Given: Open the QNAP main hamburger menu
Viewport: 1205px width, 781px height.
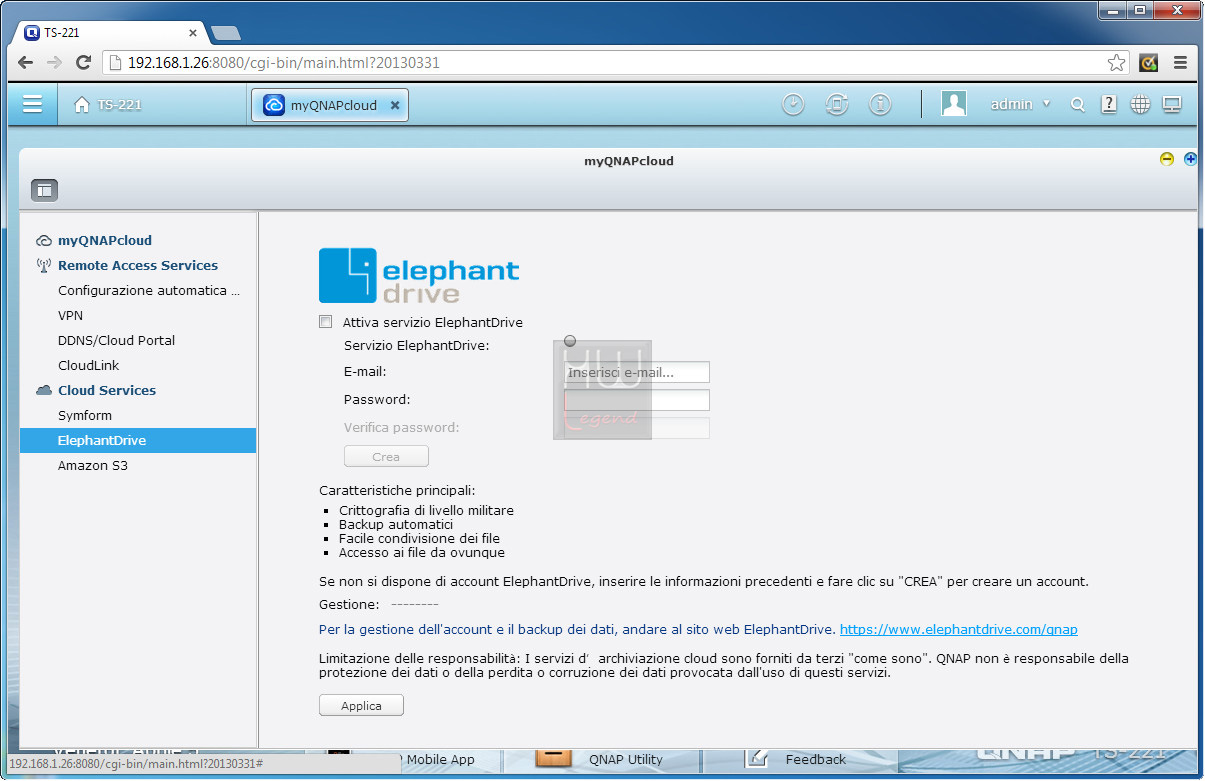Looking at the screenshot, I should click(x=33, y=104).
